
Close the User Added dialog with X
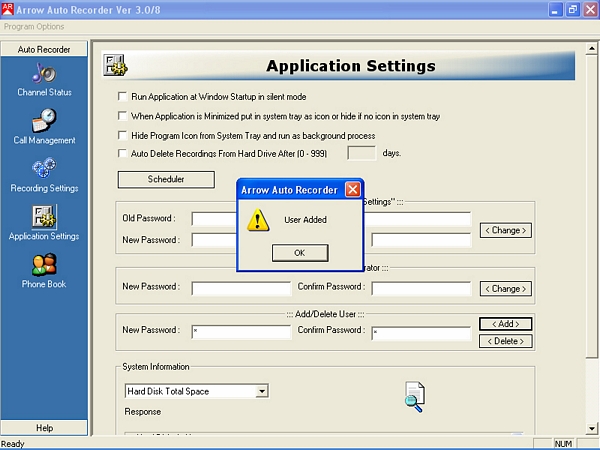(x=352, y=189)
